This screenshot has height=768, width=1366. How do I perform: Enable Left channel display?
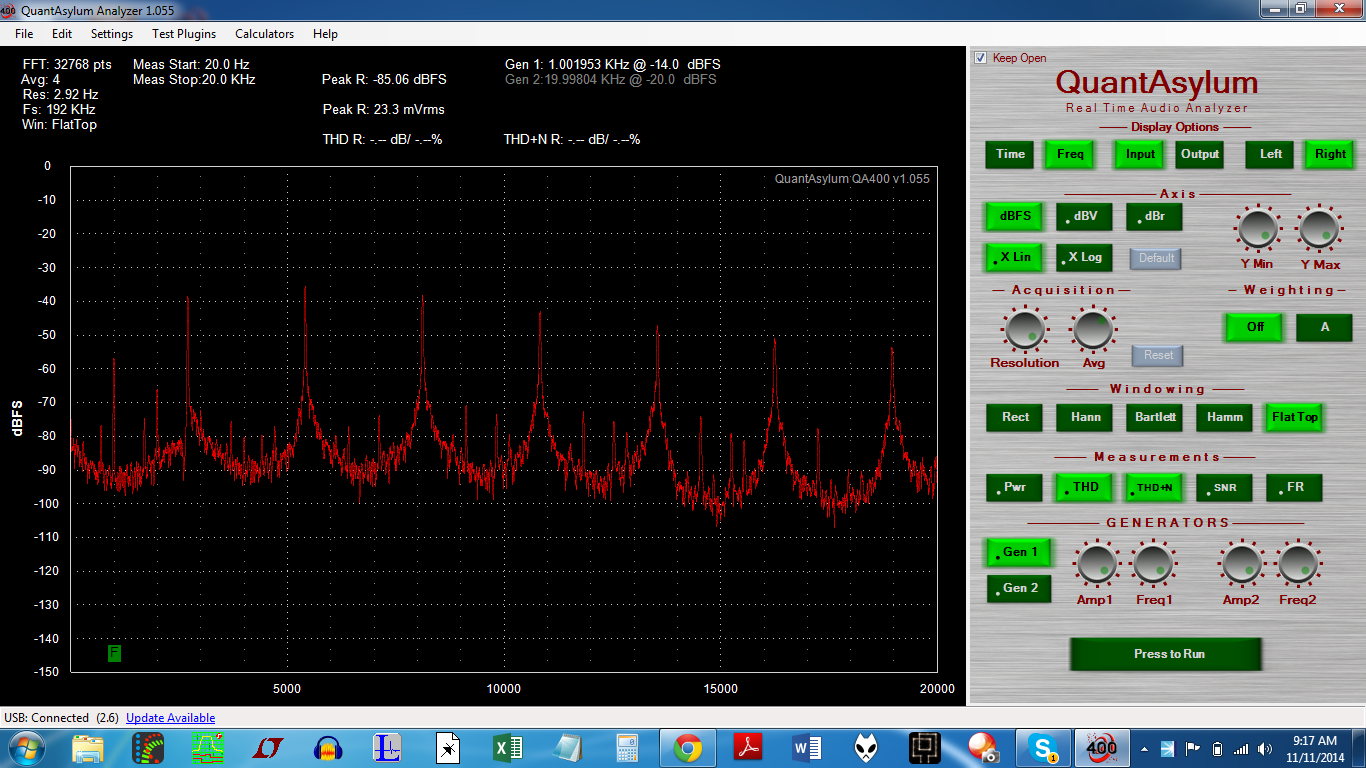(1270, 154)
